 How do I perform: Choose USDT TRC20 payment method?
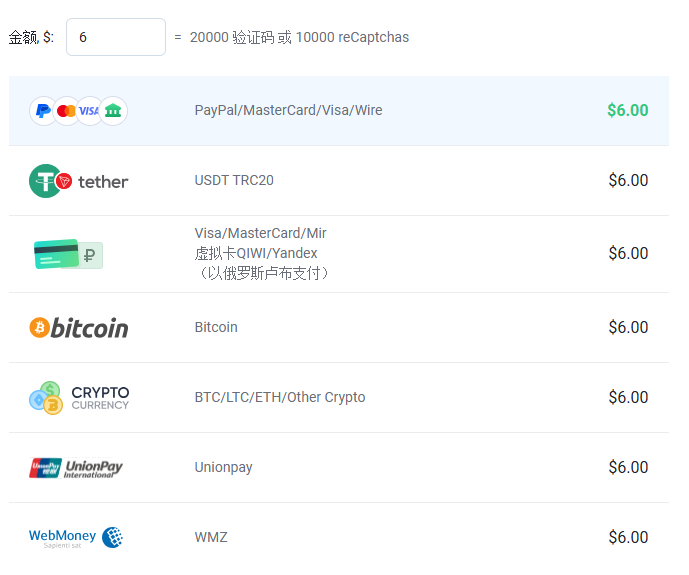click(234, 180)
